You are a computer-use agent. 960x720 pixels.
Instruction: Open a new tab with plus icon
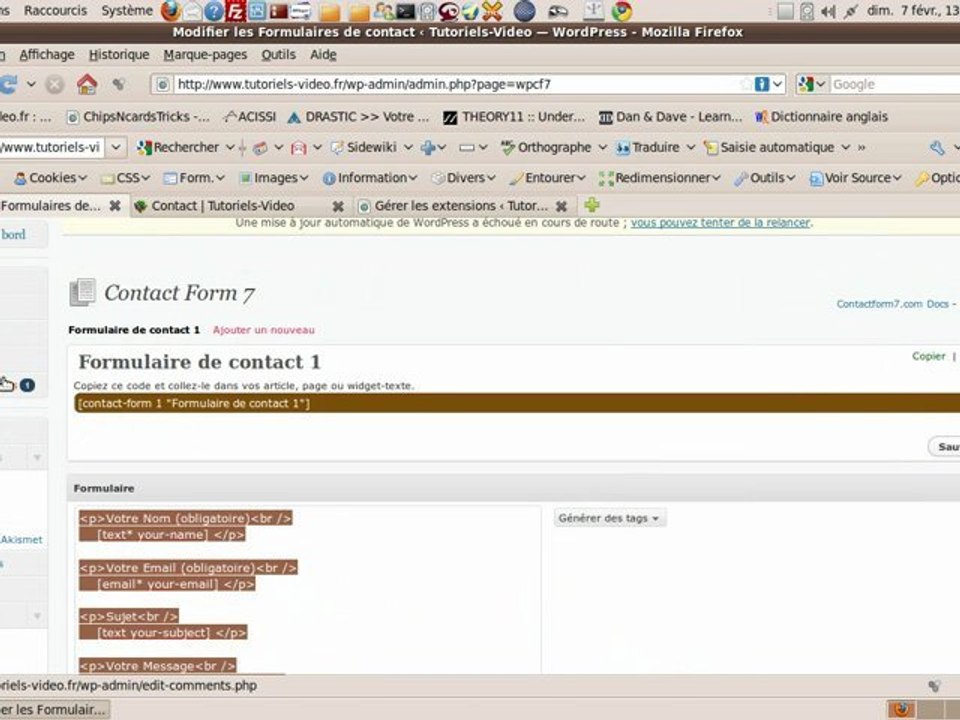[x=591, y=205]
